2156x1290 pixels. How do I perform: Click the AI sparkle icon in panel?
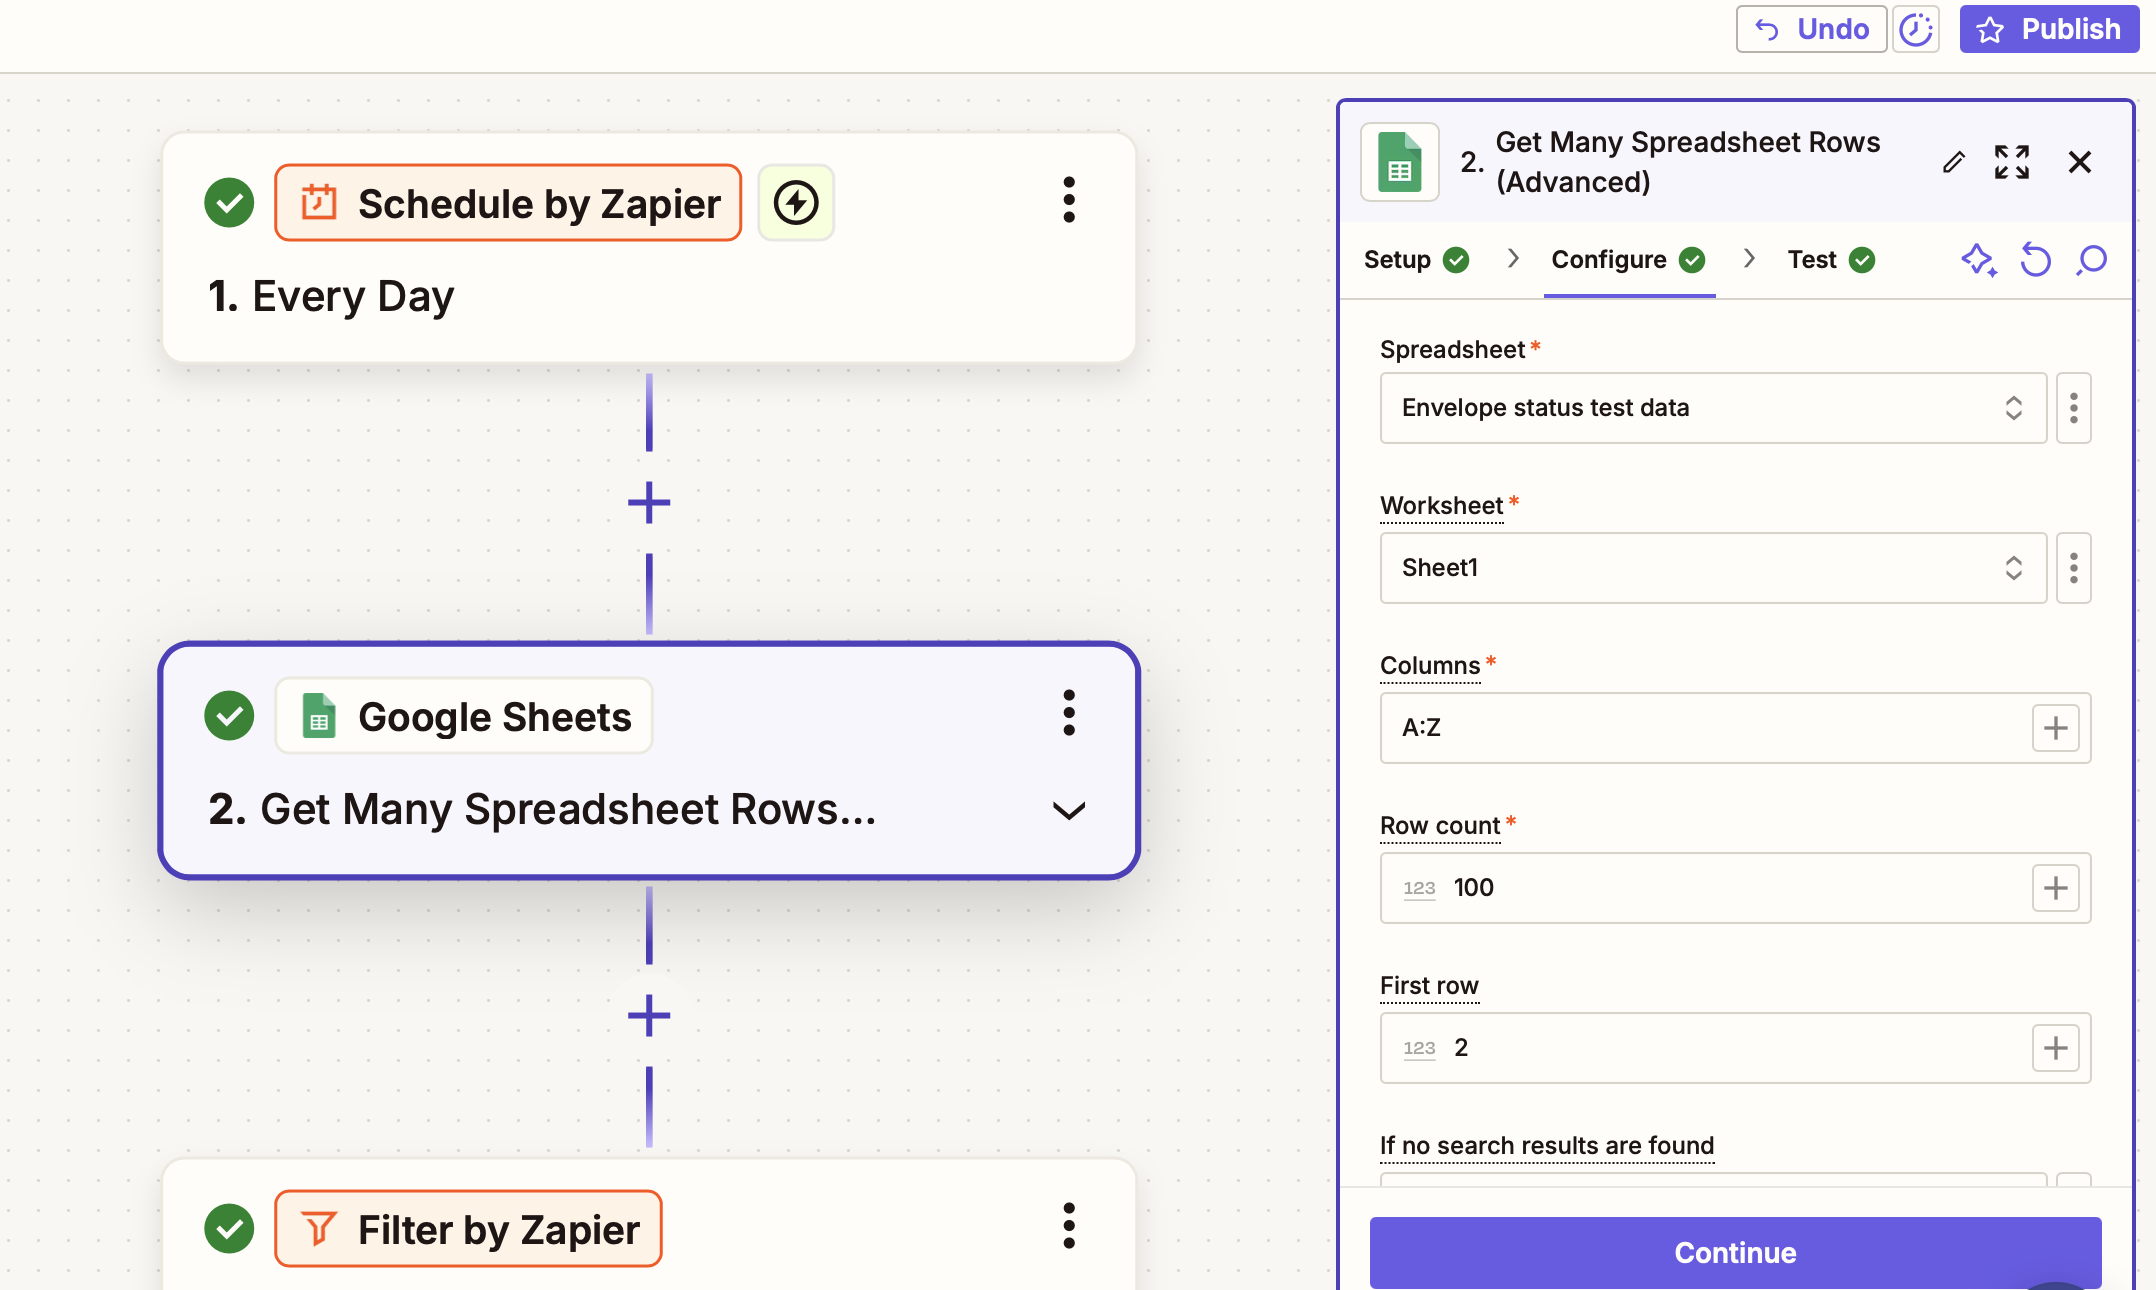click(x=1979, y=260)
